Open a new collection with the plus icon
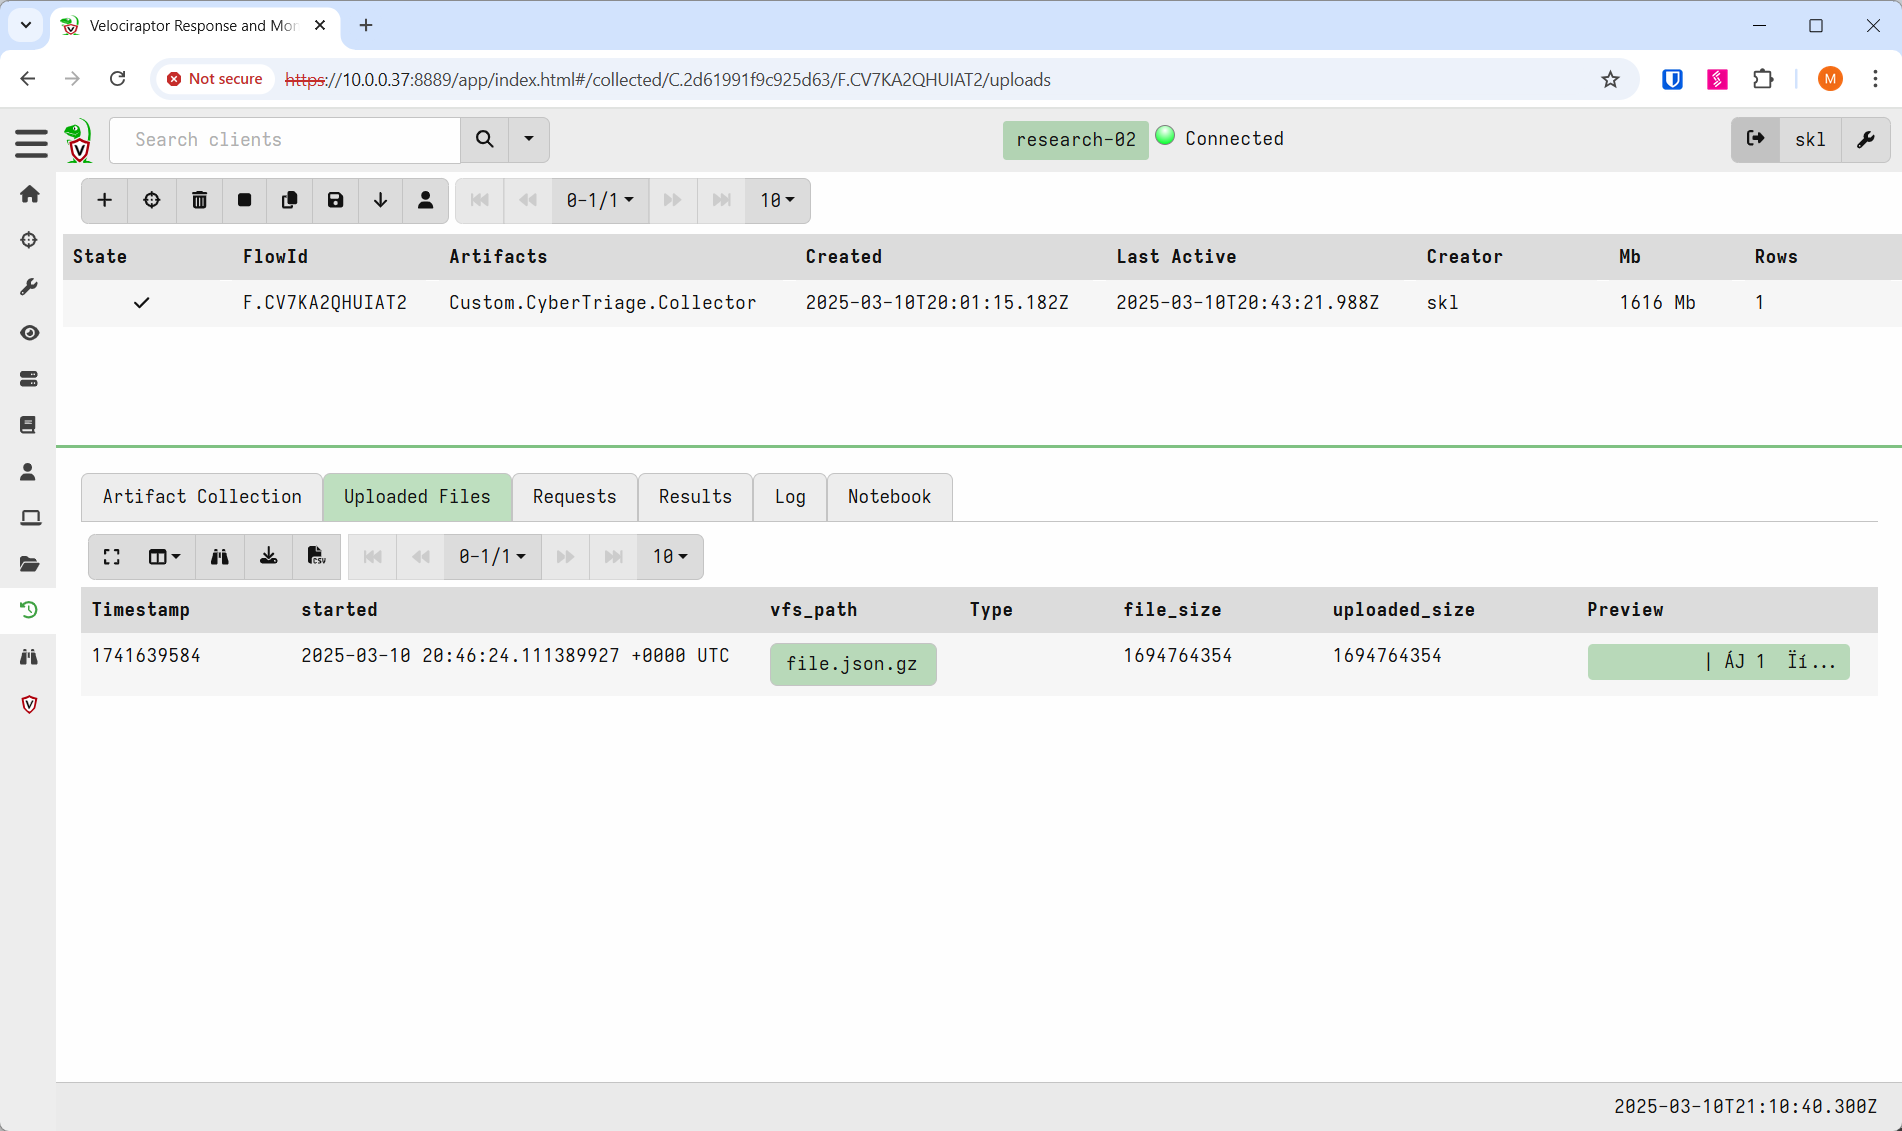This screenshot has width=1902, height=1131. (104, 200)
